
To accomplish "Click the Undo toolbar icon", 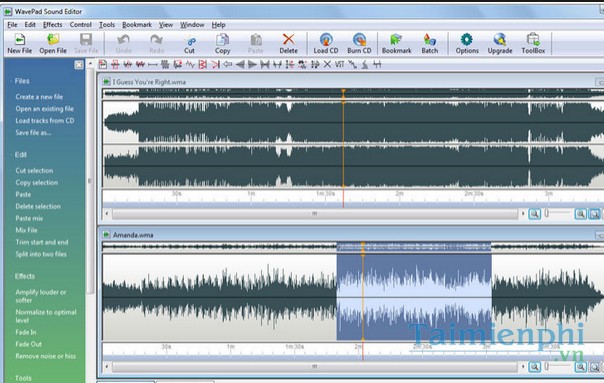I will coord(123,43).
